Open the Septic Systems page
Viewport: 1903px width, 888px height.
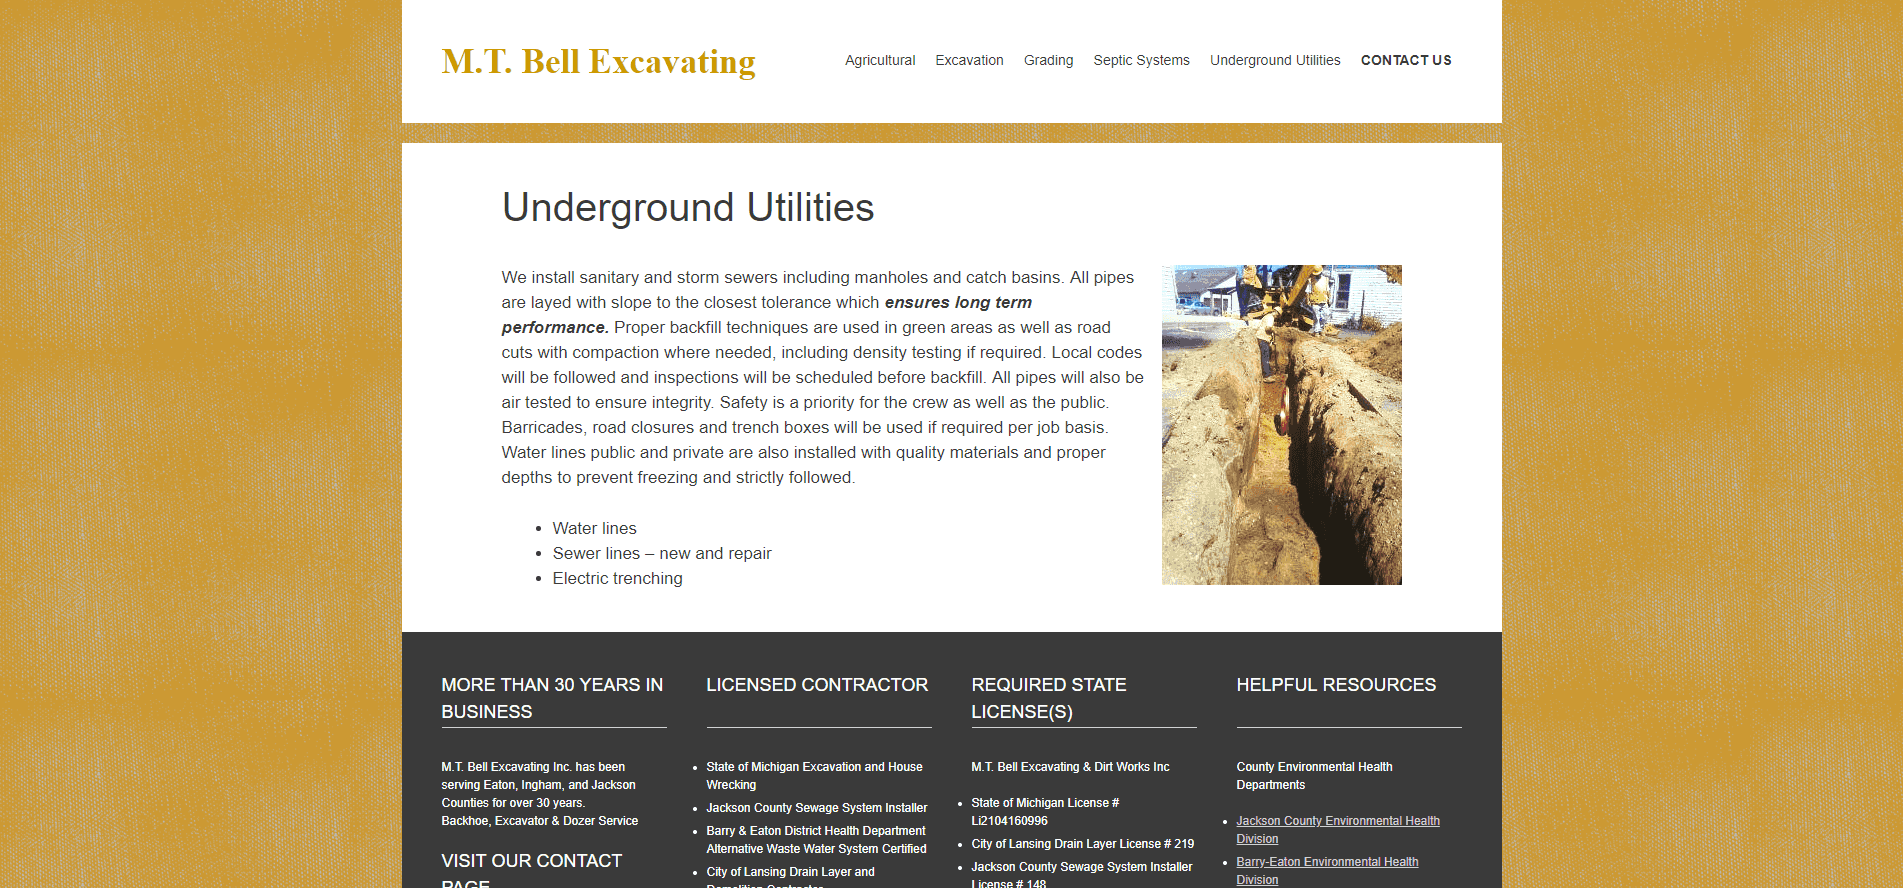[x=1141, y=60]
